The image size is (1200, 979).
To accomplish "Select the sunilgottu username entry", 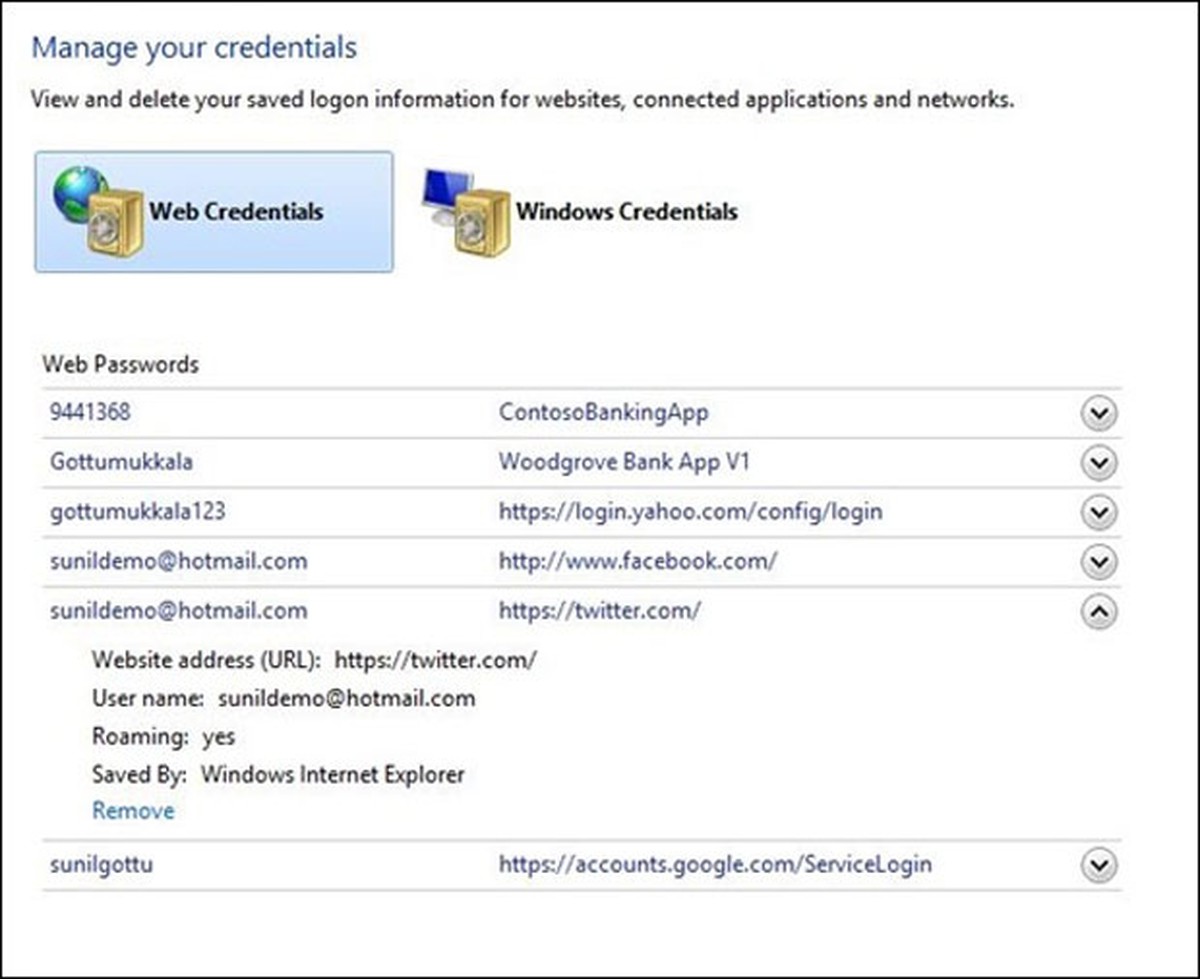I will [x=101, y=864].
